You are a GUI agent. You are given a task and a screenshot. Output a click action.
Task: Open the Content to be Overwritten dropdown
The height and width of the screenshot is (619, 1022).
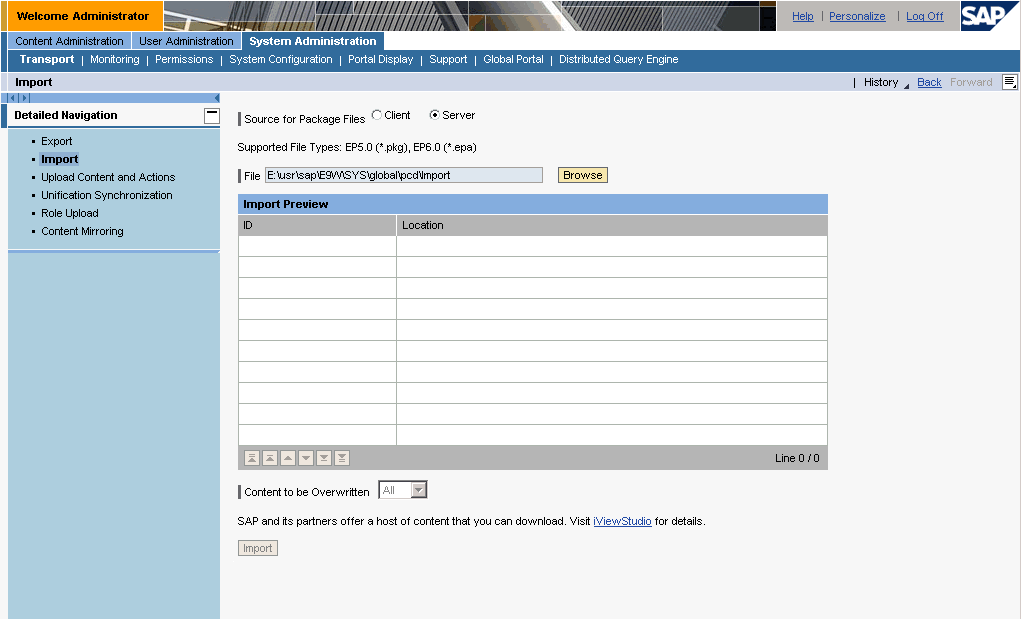[419, 490]
